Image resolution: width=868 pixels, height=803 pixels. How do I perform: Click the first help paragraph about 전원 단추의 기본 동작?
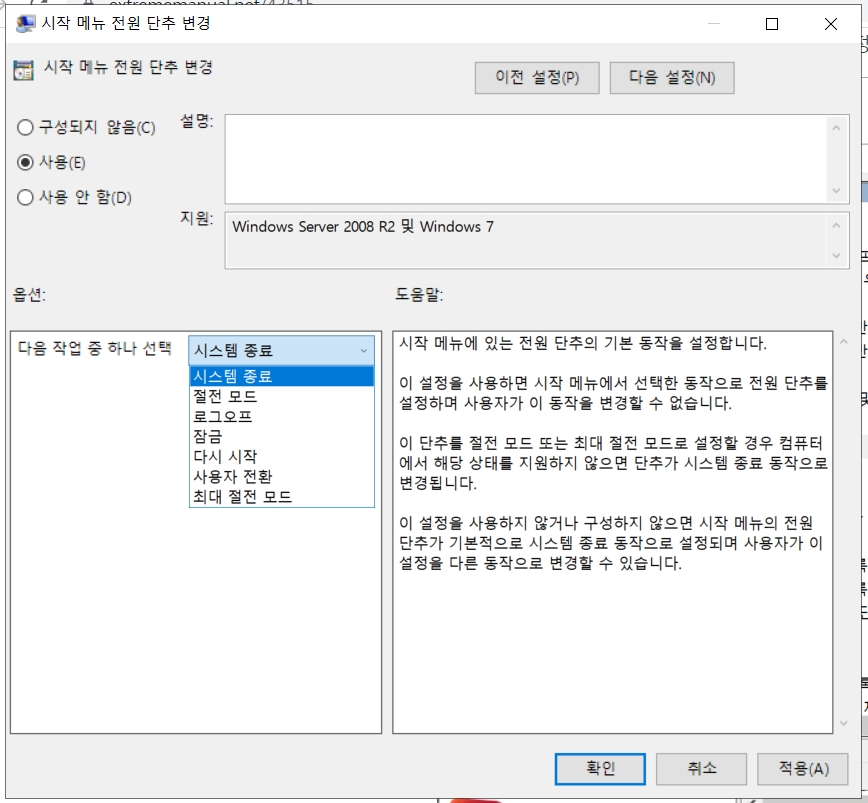583,343
